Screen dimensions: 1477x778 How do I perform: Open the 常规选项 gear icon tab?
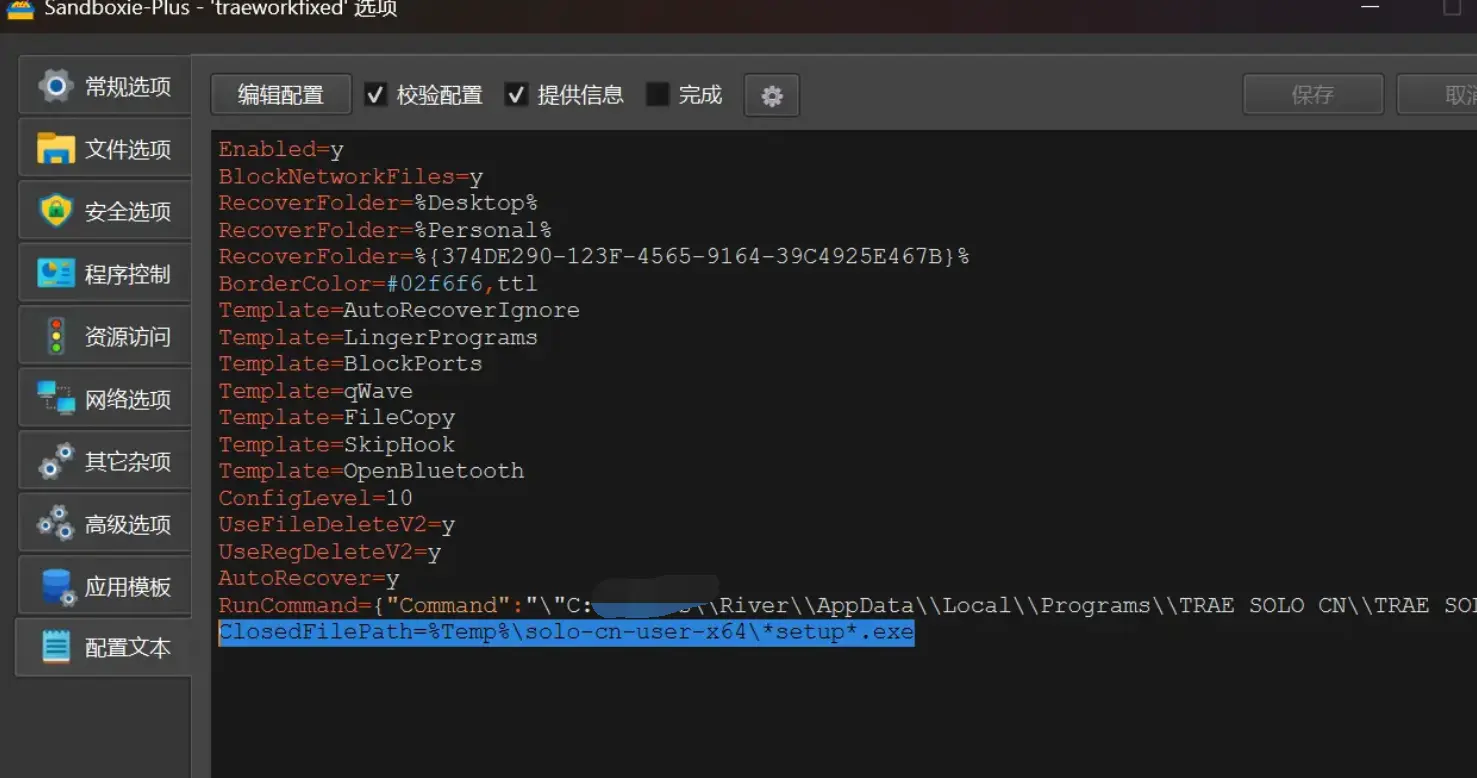[x=56, y=86]
